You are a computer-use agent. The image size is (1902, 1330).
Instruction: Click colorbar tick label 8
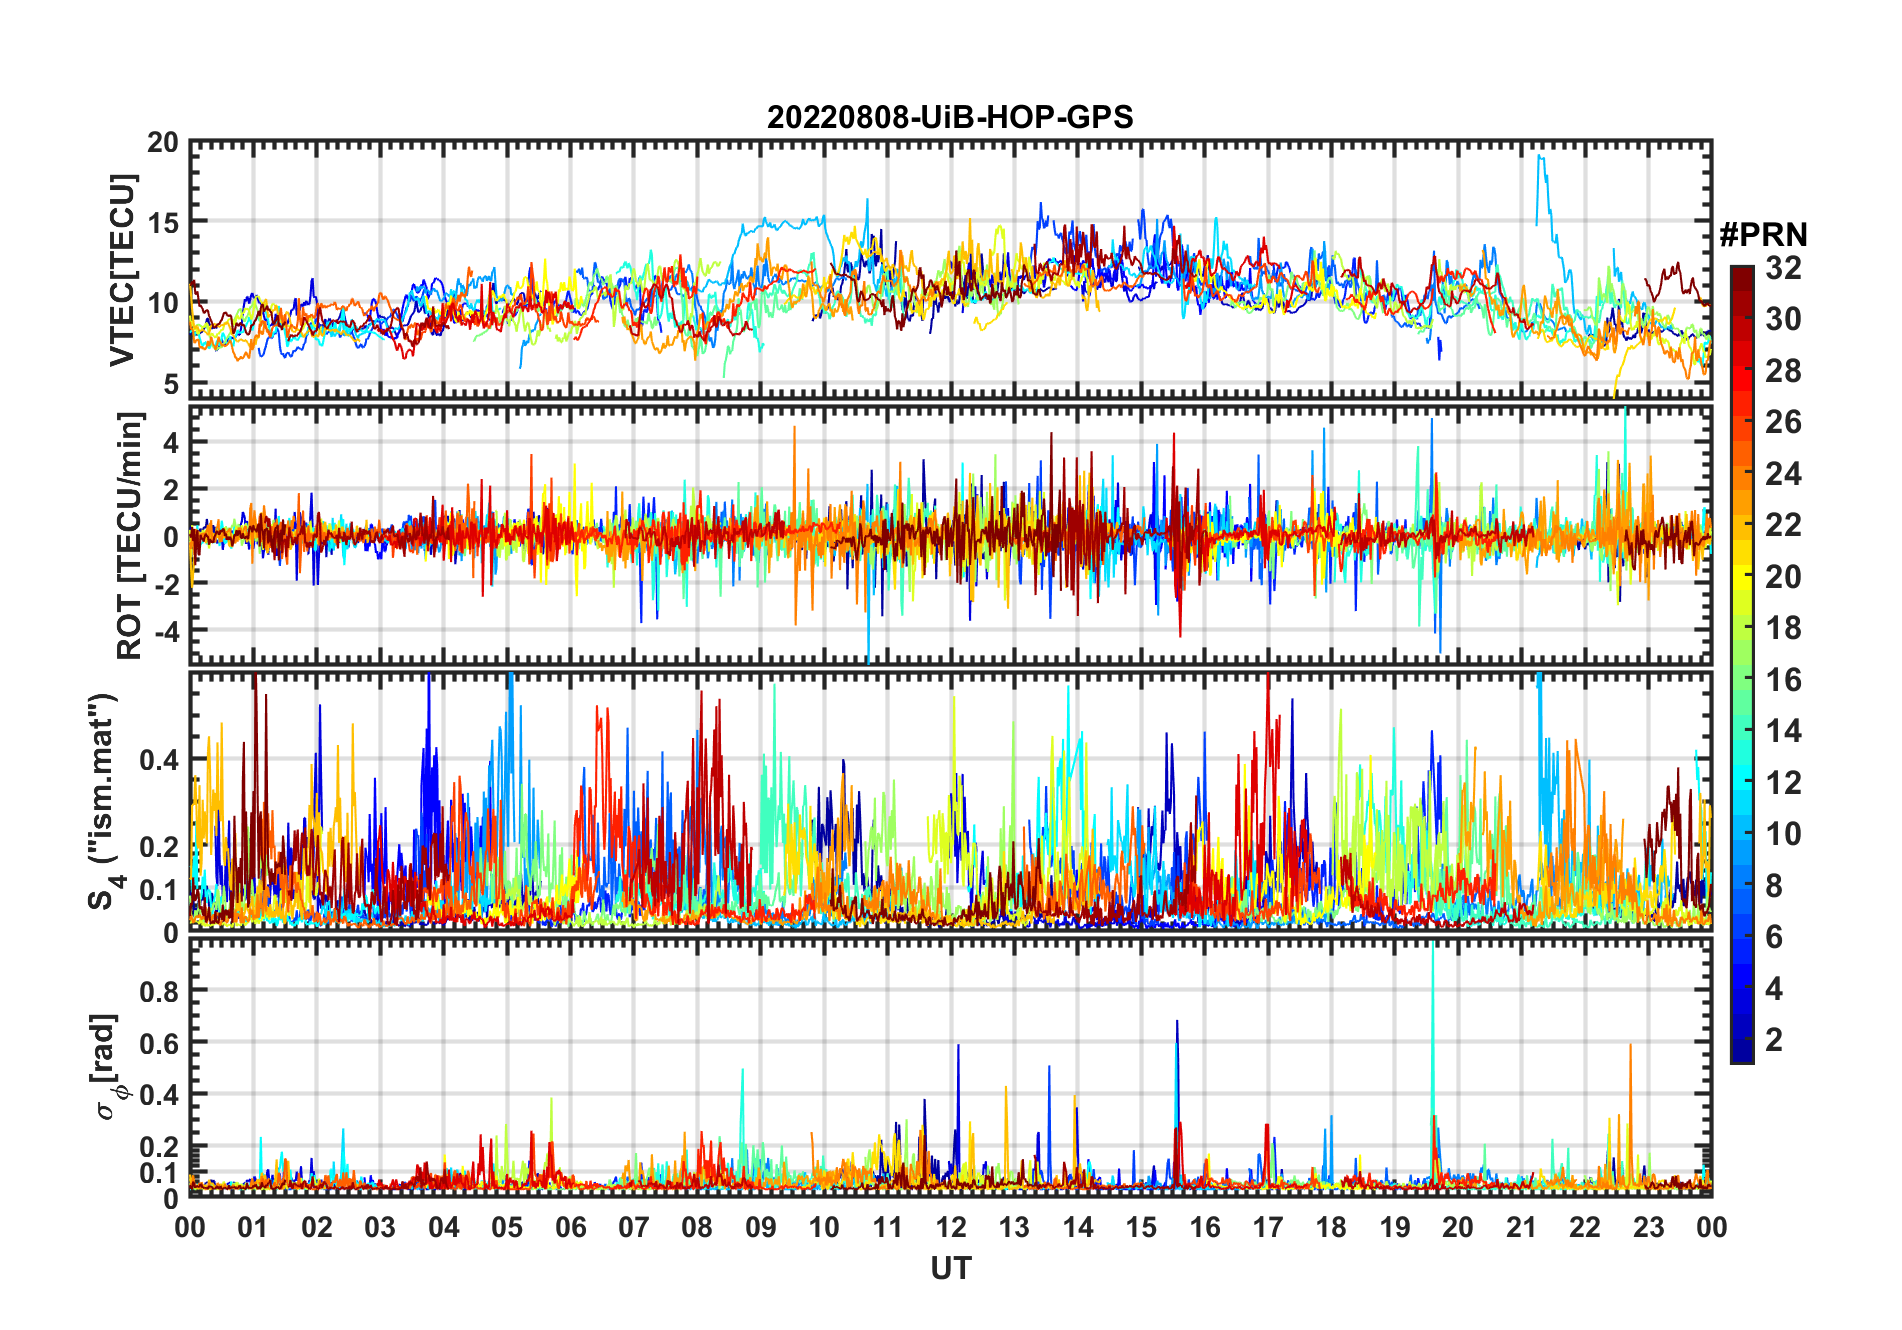1774,886
